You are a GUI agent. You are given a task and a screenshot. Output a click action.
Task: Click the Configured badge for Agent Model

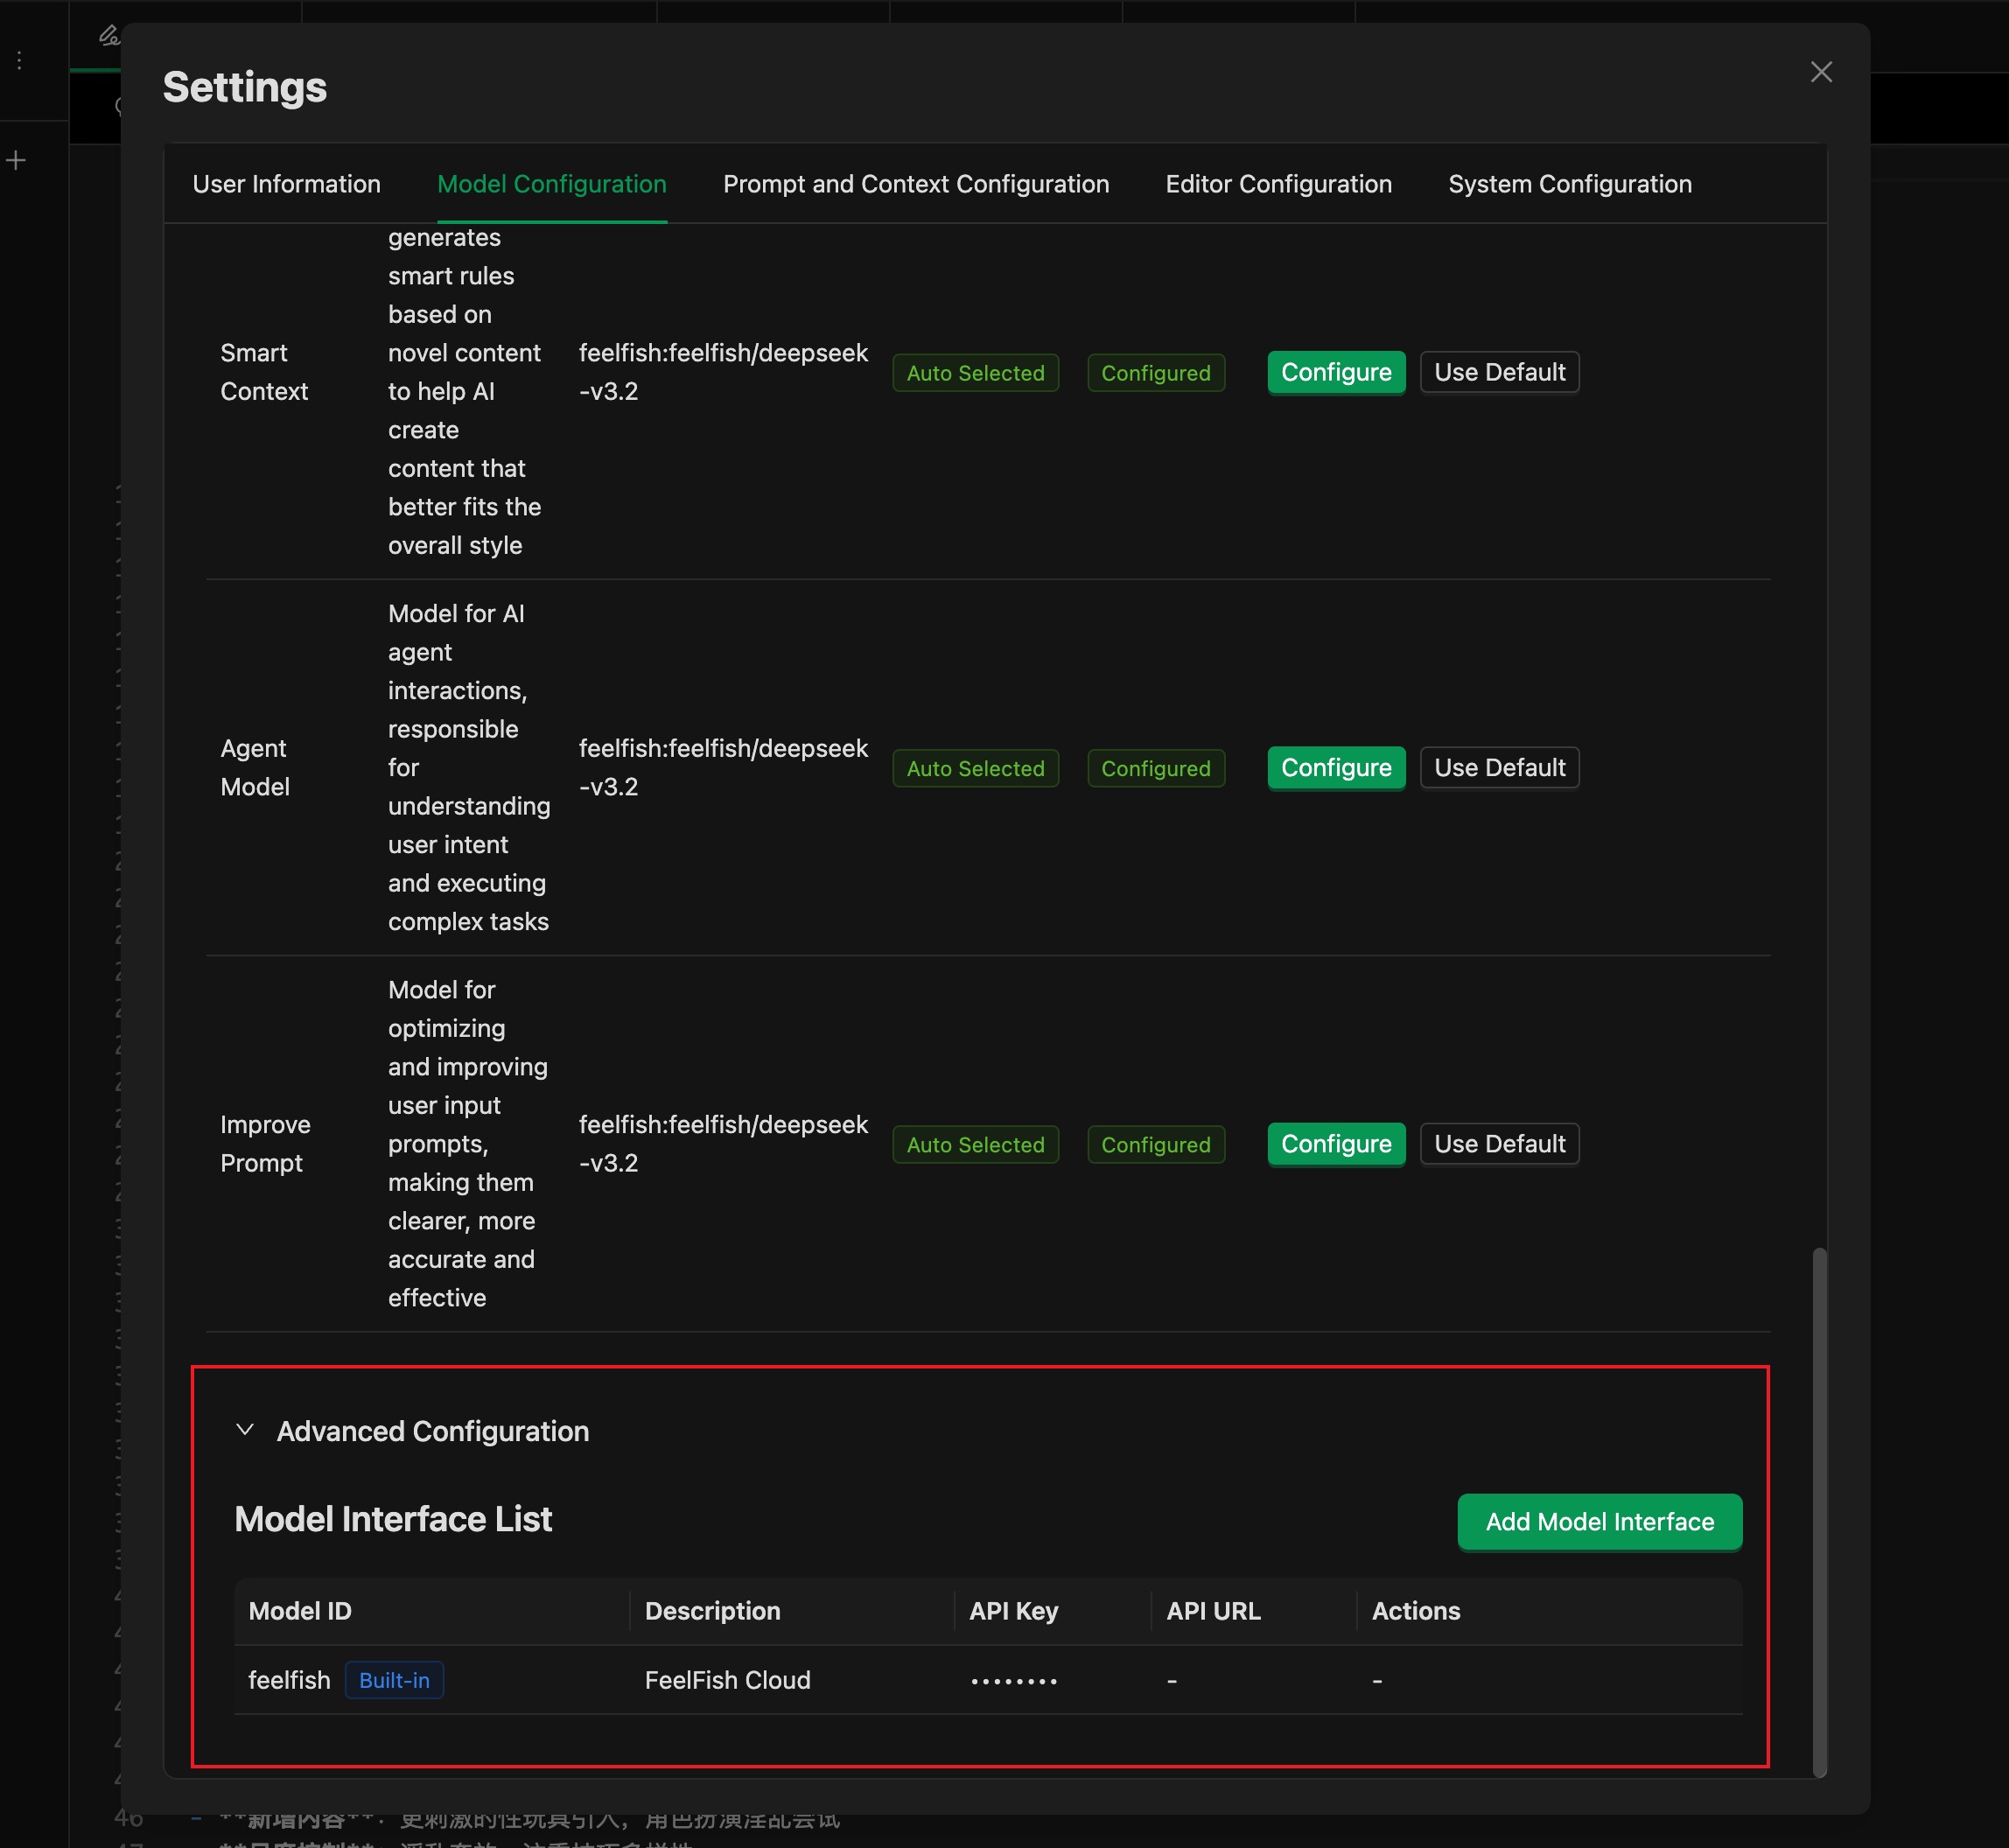(x=1155, y=768)
